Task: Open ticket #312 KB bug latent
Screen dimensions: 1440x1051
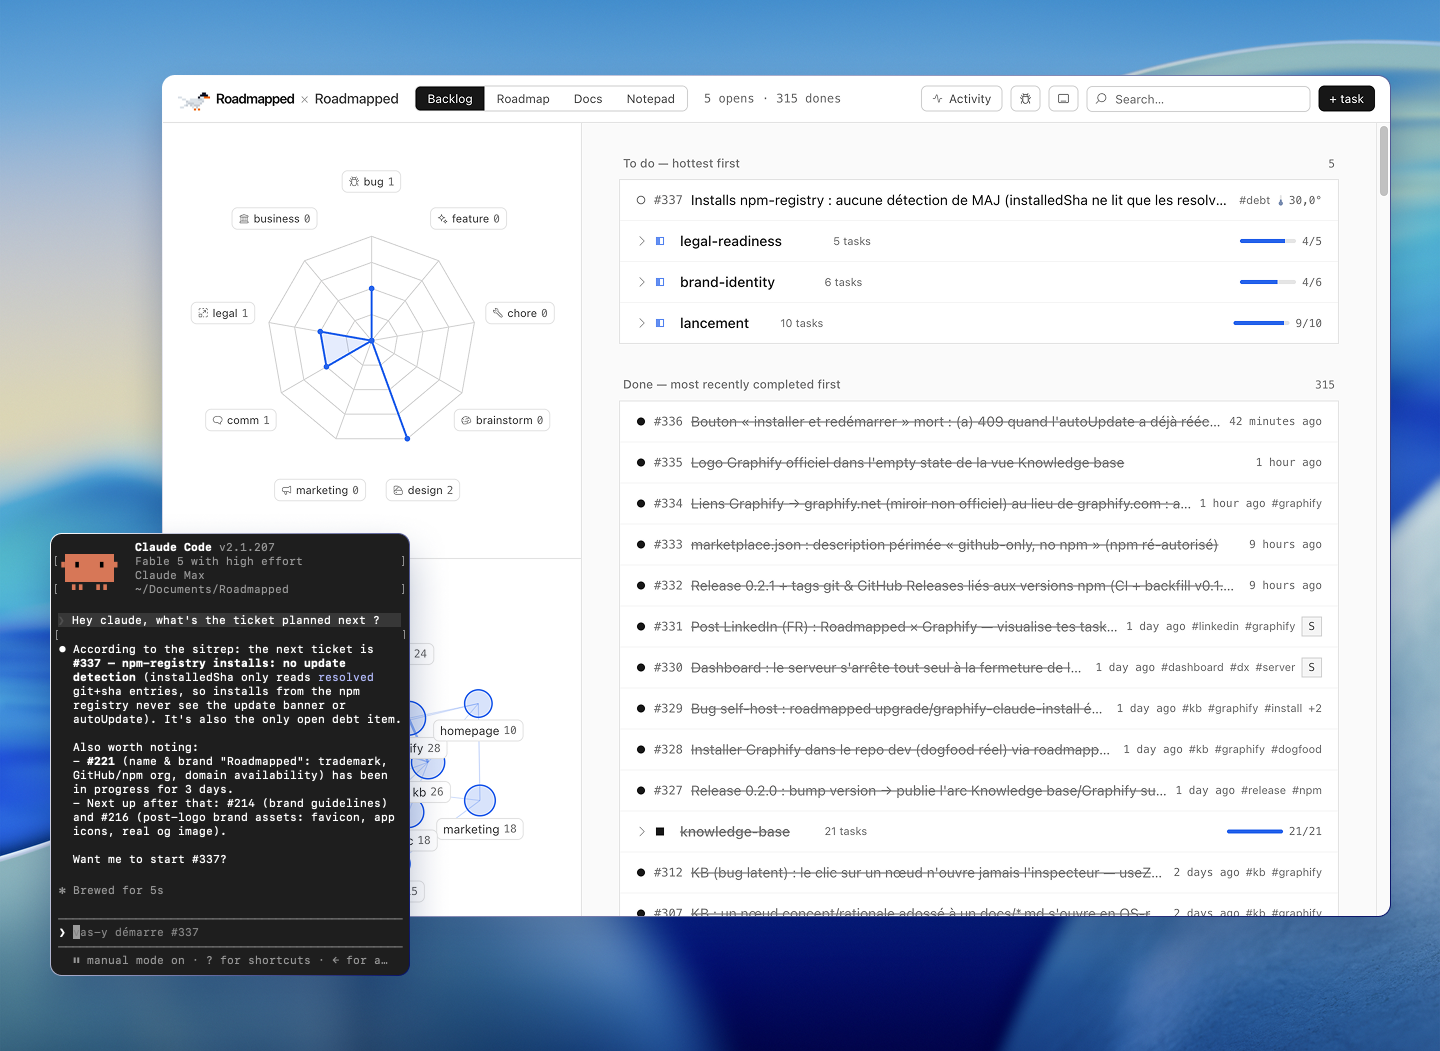Action: 926,873
